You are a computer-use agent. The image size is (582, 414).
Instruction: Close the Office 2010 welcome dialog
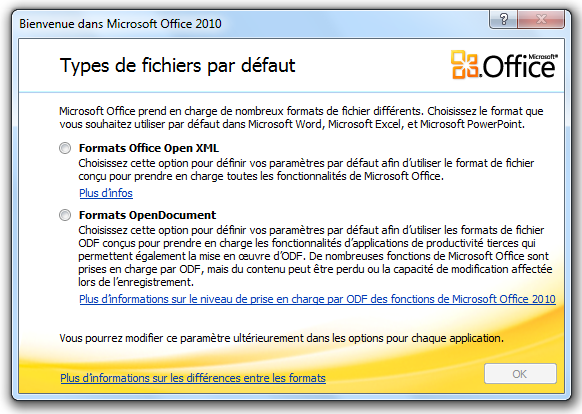pyautogui.click(x=541, y=19)
